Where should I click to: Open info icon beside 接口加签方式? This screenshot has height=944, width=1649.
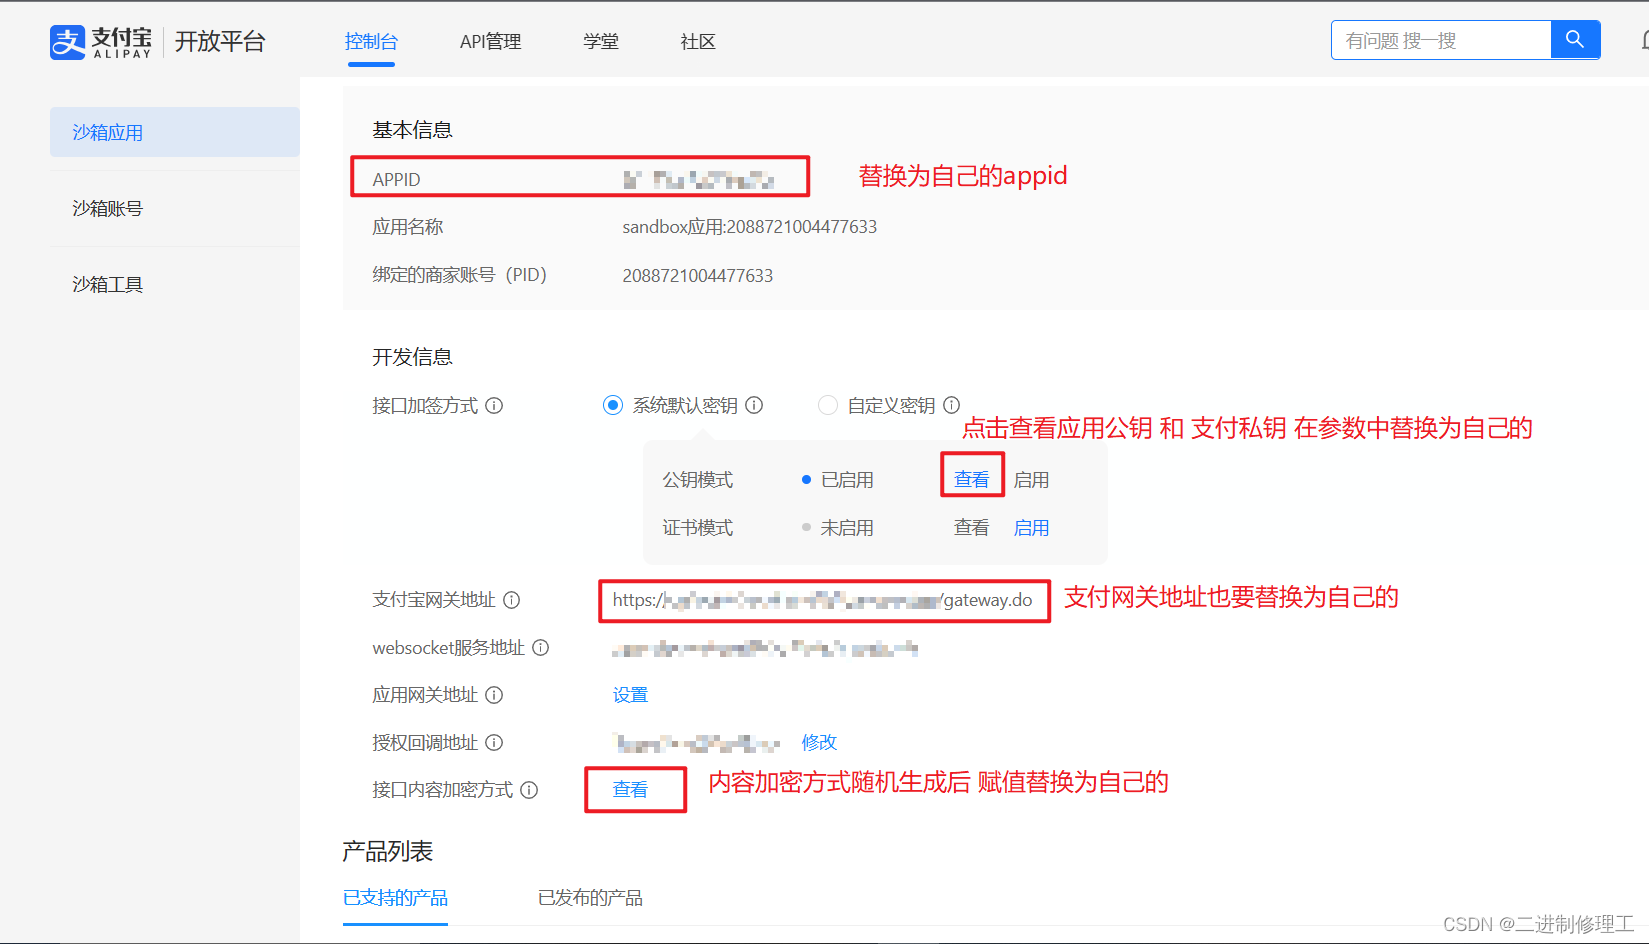pos(494,406)
